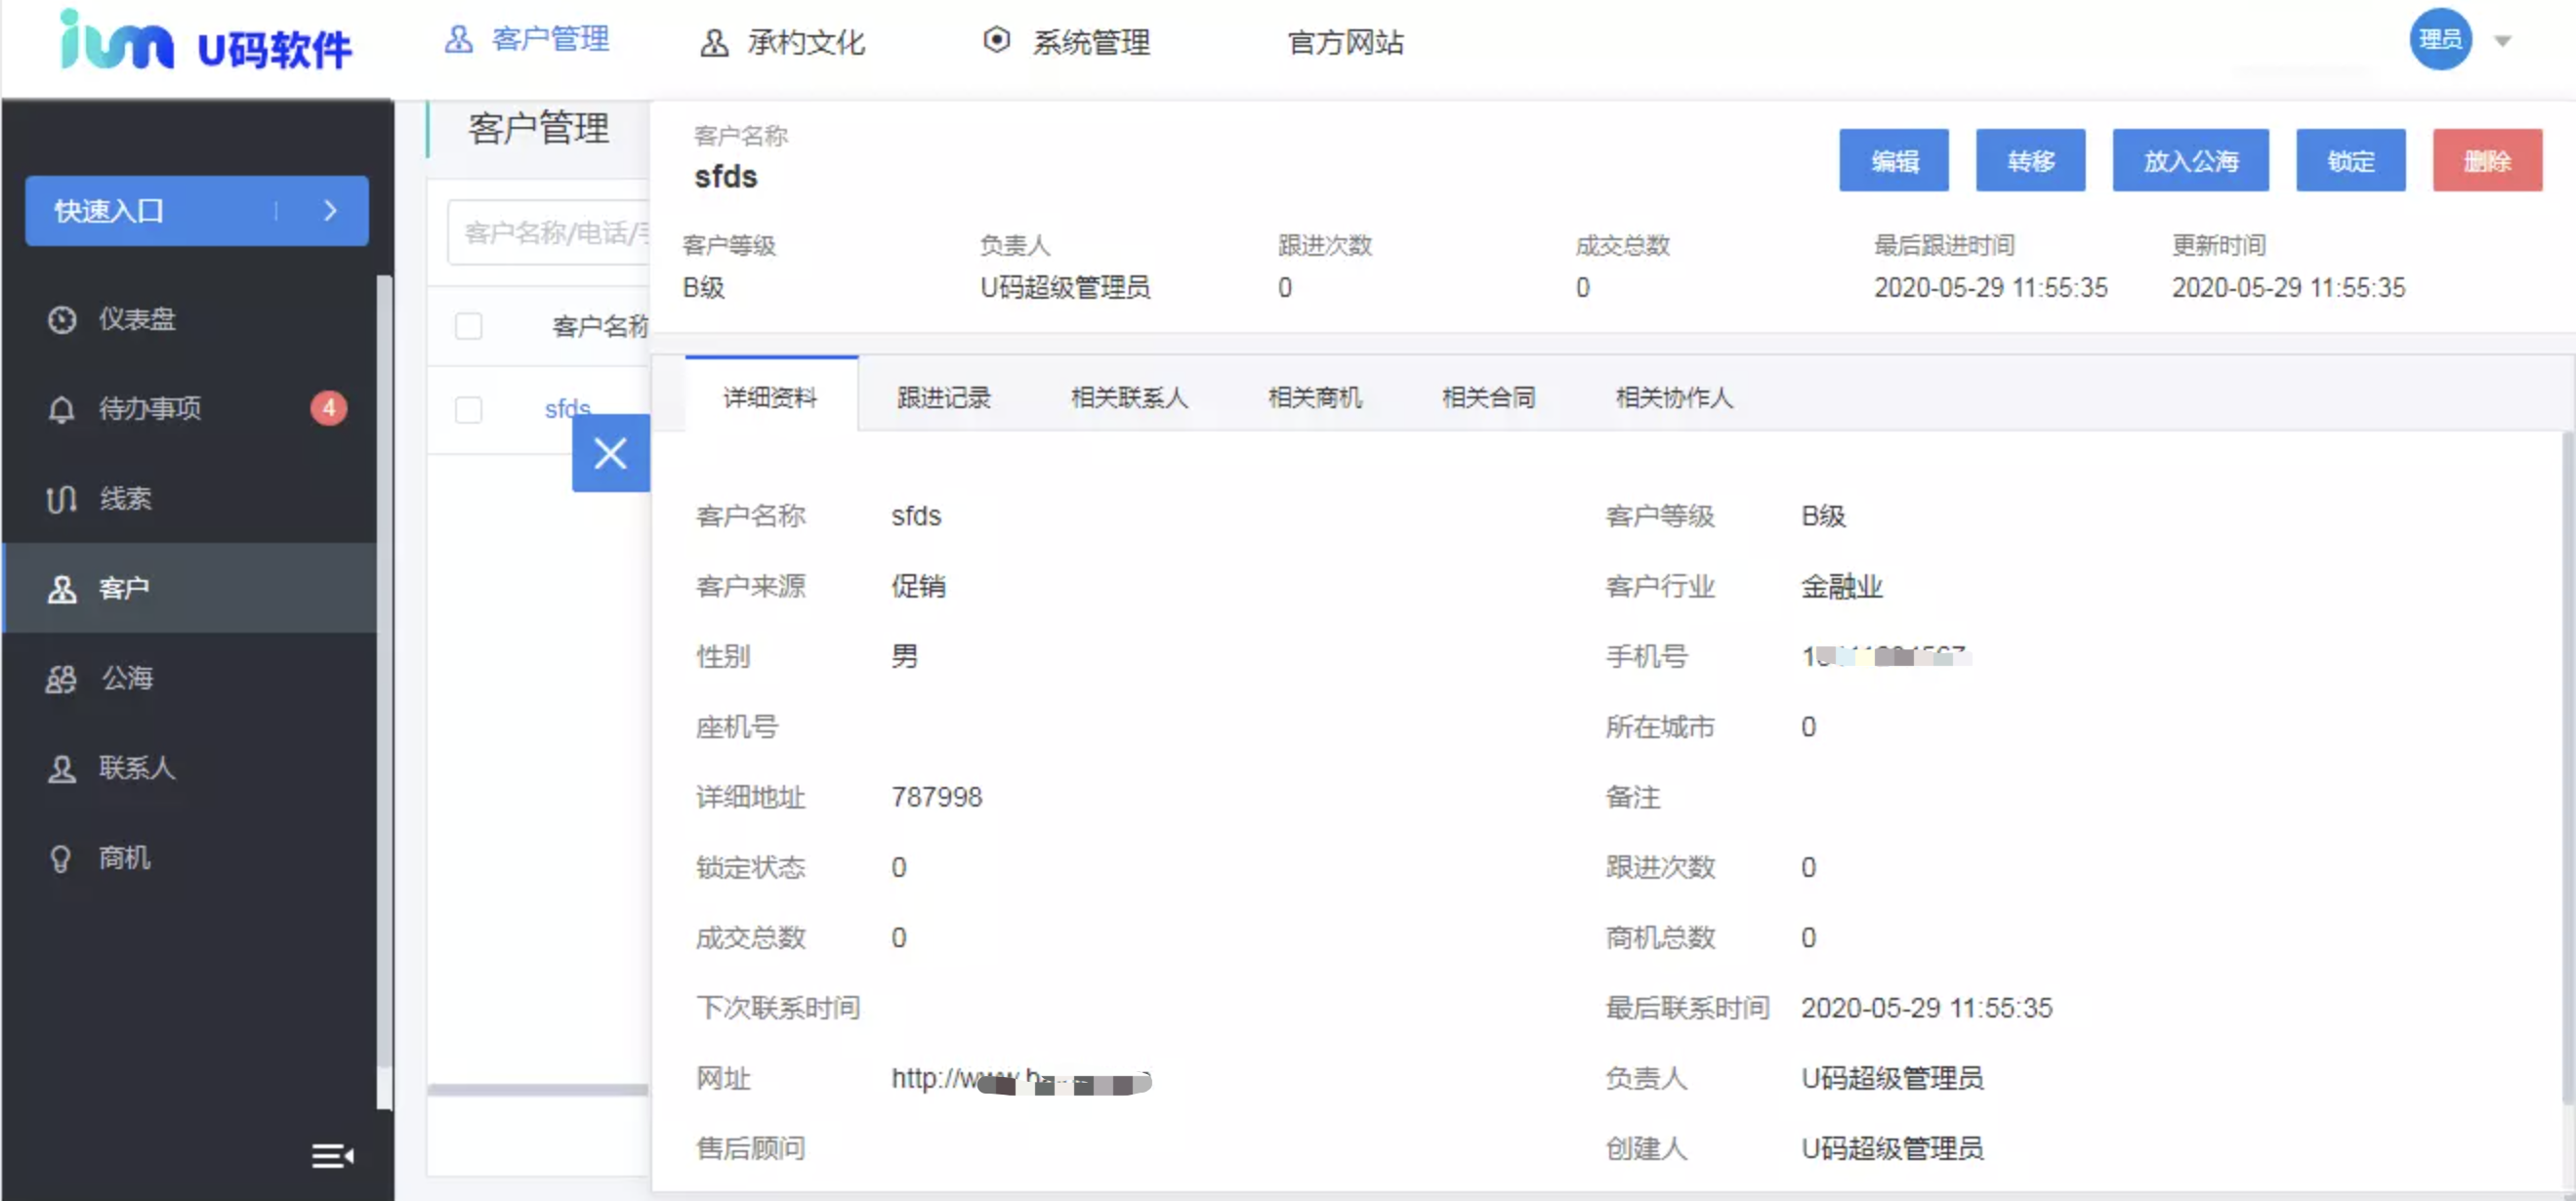The image size is (2576, 1201).
Task: Open 公海 in the sidebar
Action: [190, 679]
